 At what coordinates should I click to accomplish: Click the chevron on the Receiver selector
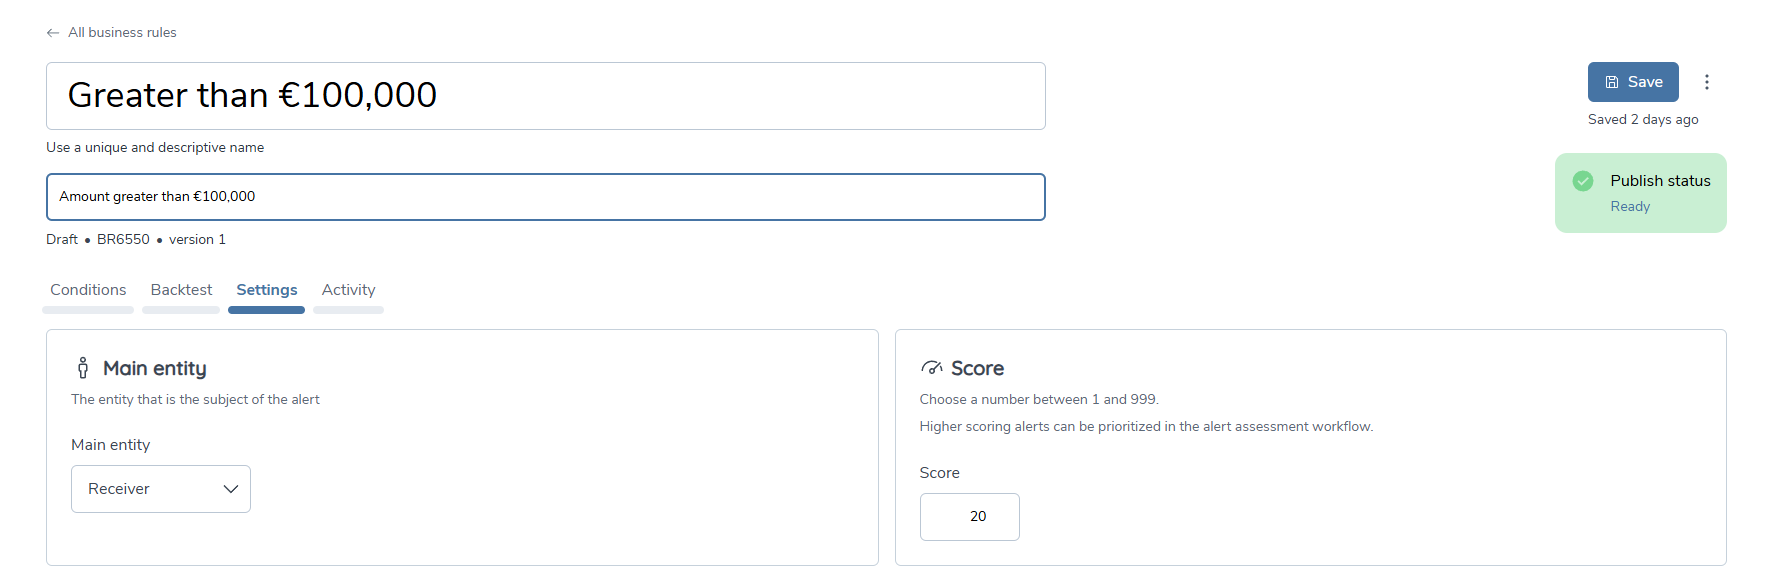pos(231,489)
